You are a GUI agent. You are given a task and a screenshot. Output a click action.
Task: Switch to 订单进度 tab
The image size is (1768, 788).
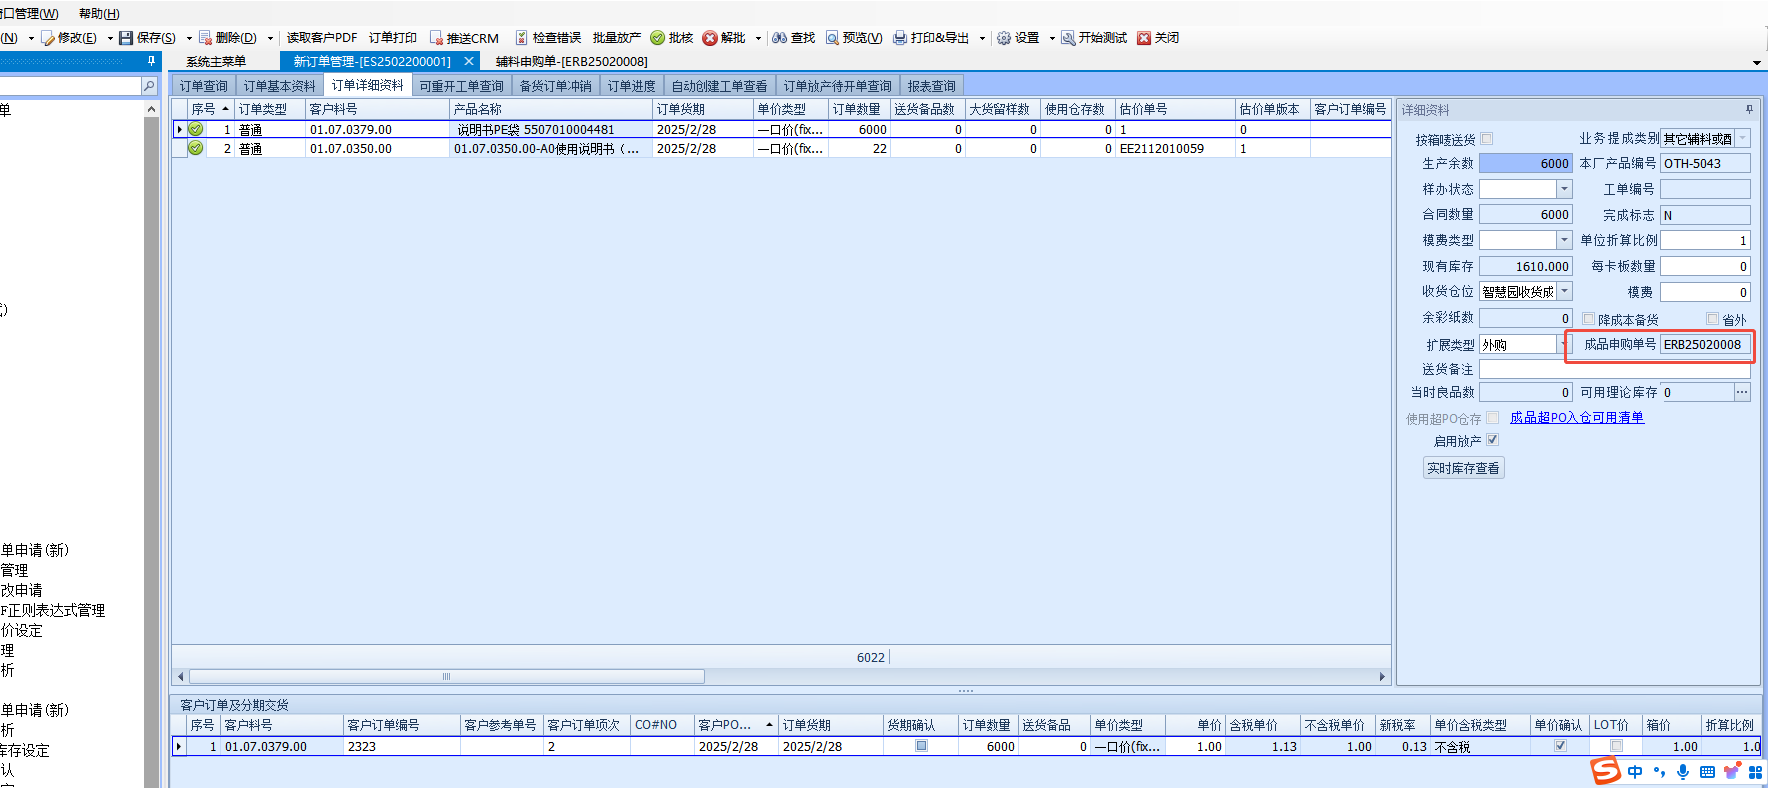[x=632, y=86]
